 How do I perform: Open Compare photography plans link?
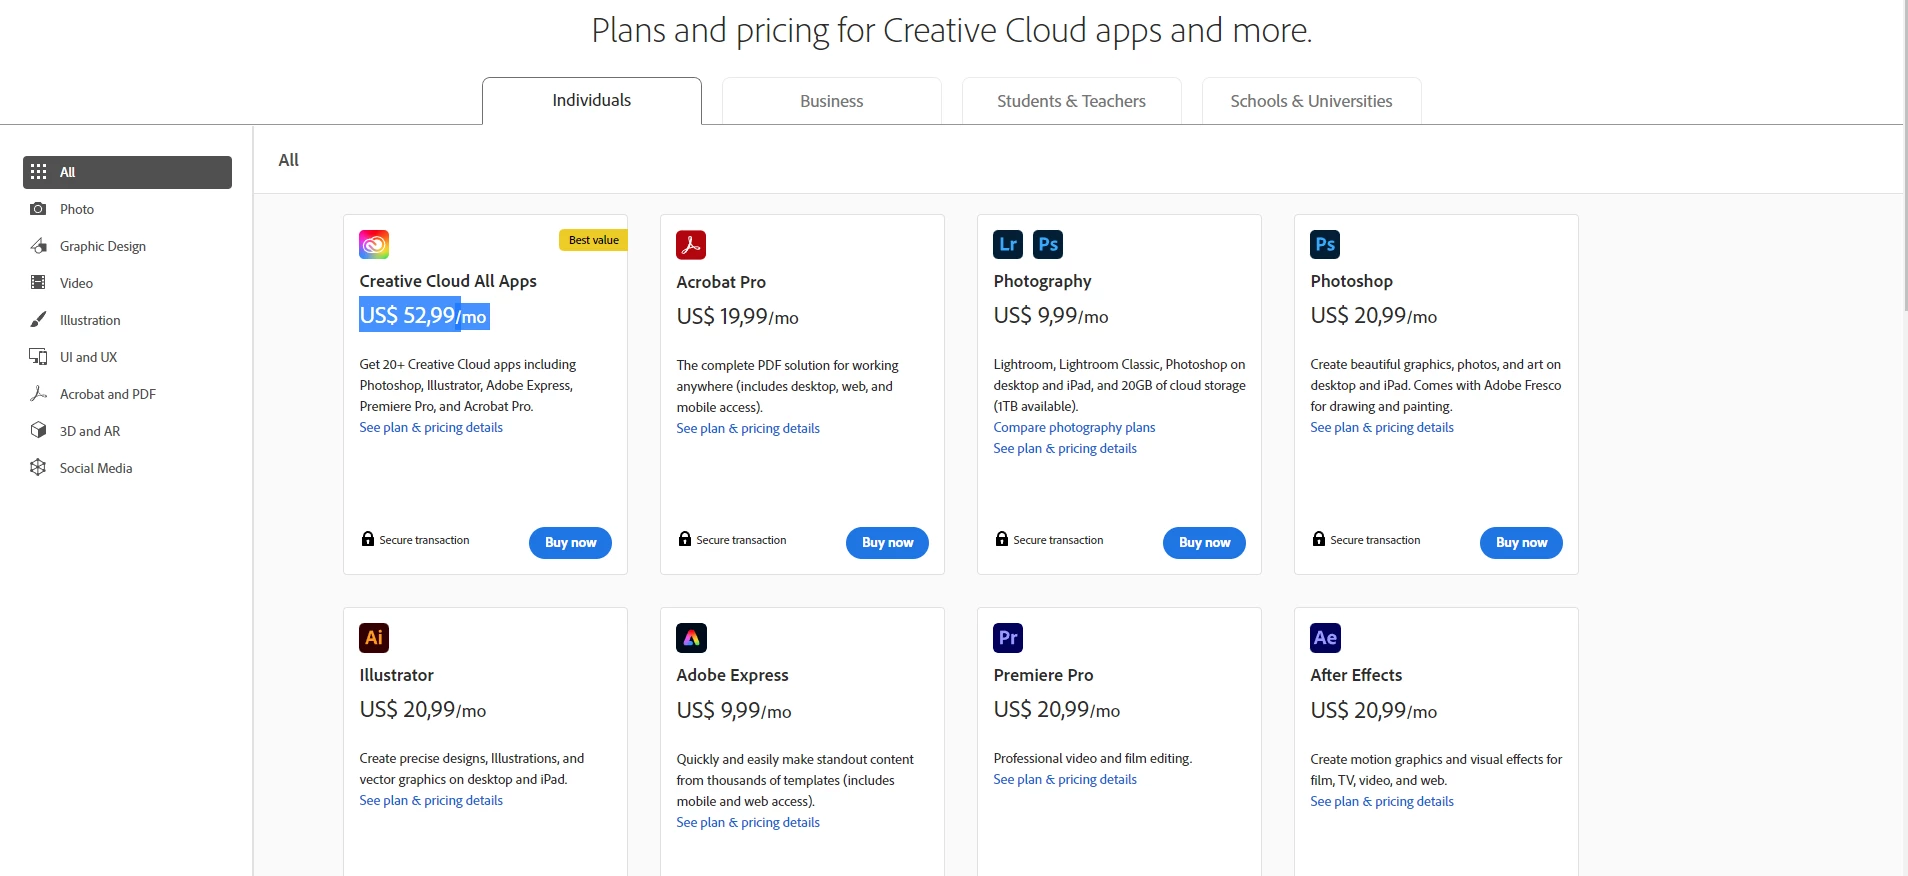1074,427
